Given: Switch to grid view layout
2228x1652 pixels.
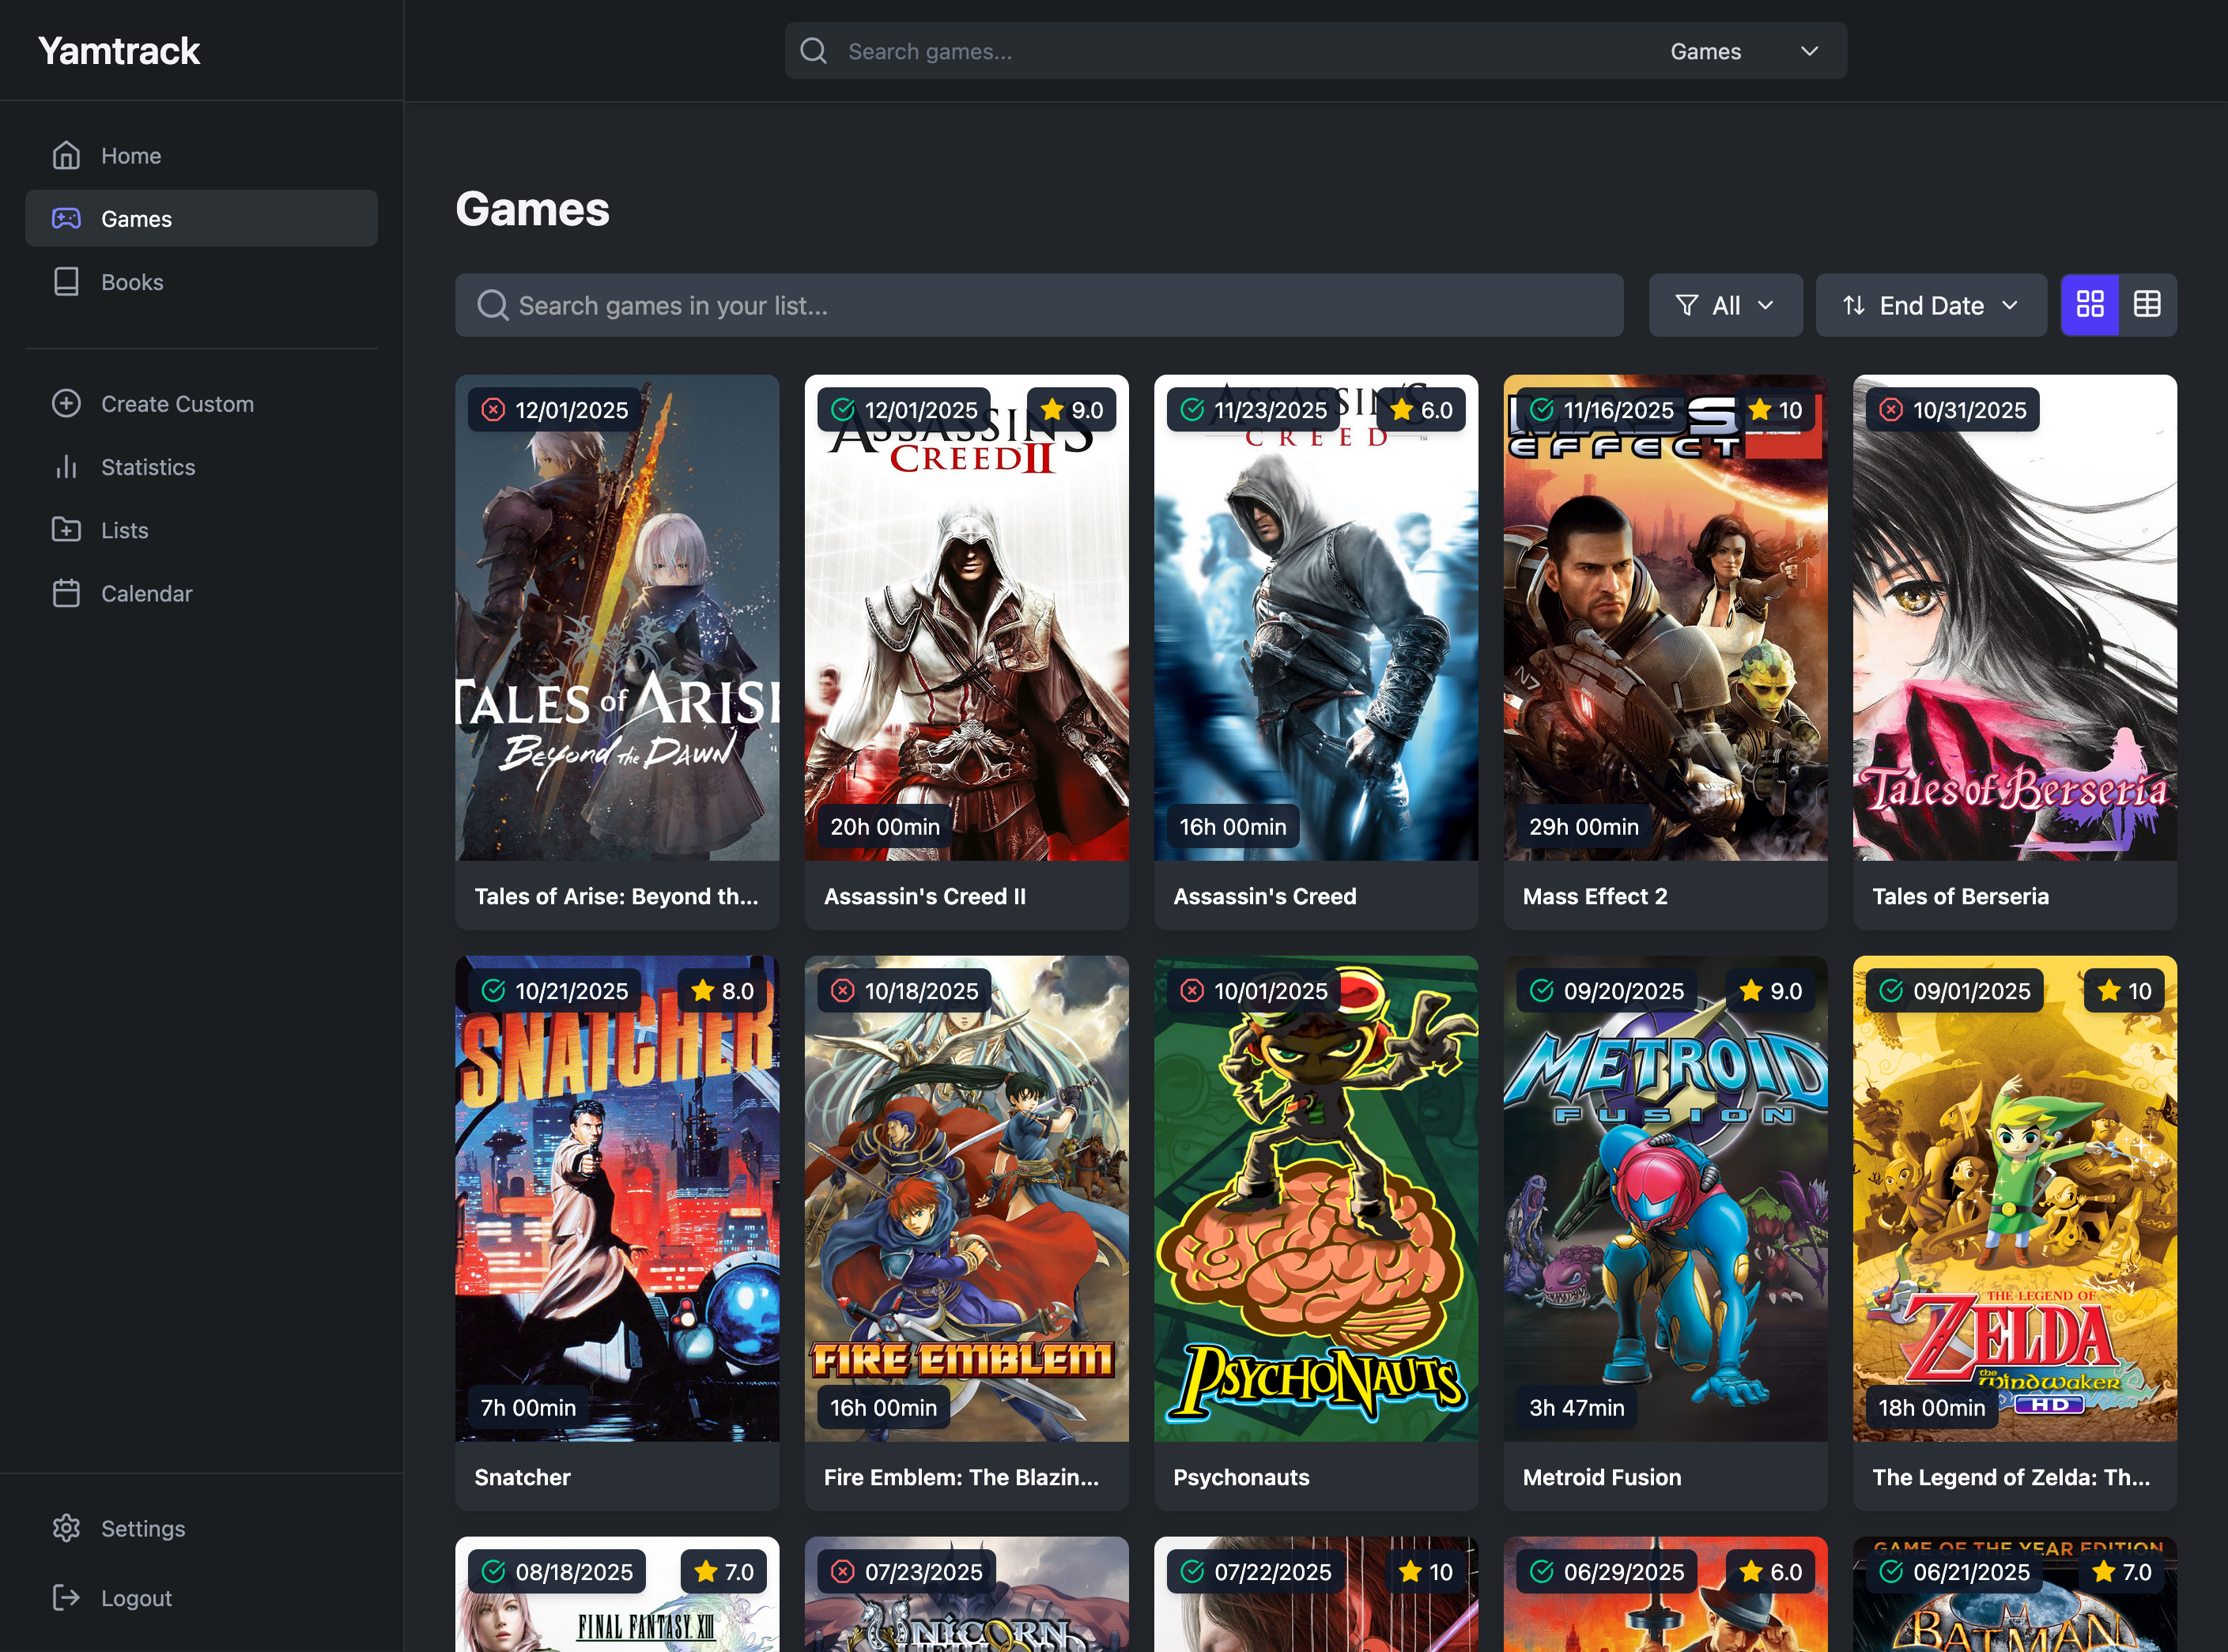Looking at the screenshot, I should (x=2089, y=304).
